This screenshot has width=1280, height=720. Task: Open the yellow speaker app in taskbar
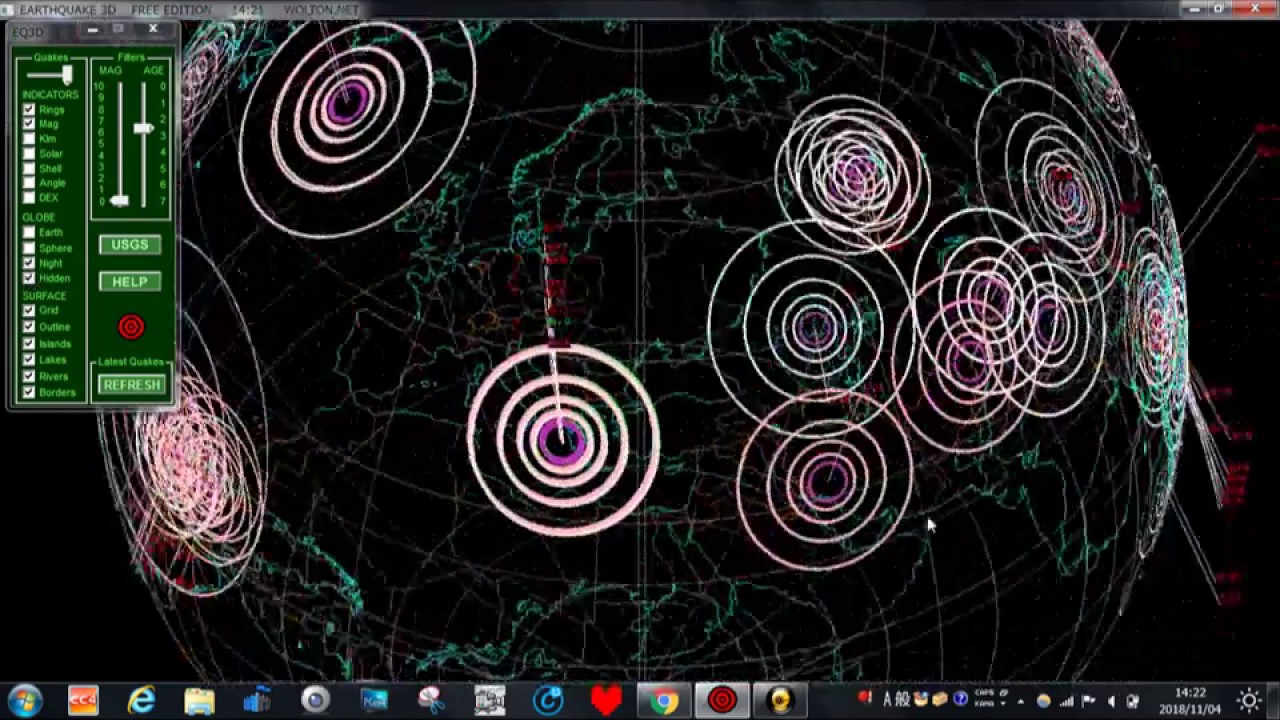point(780,701)
